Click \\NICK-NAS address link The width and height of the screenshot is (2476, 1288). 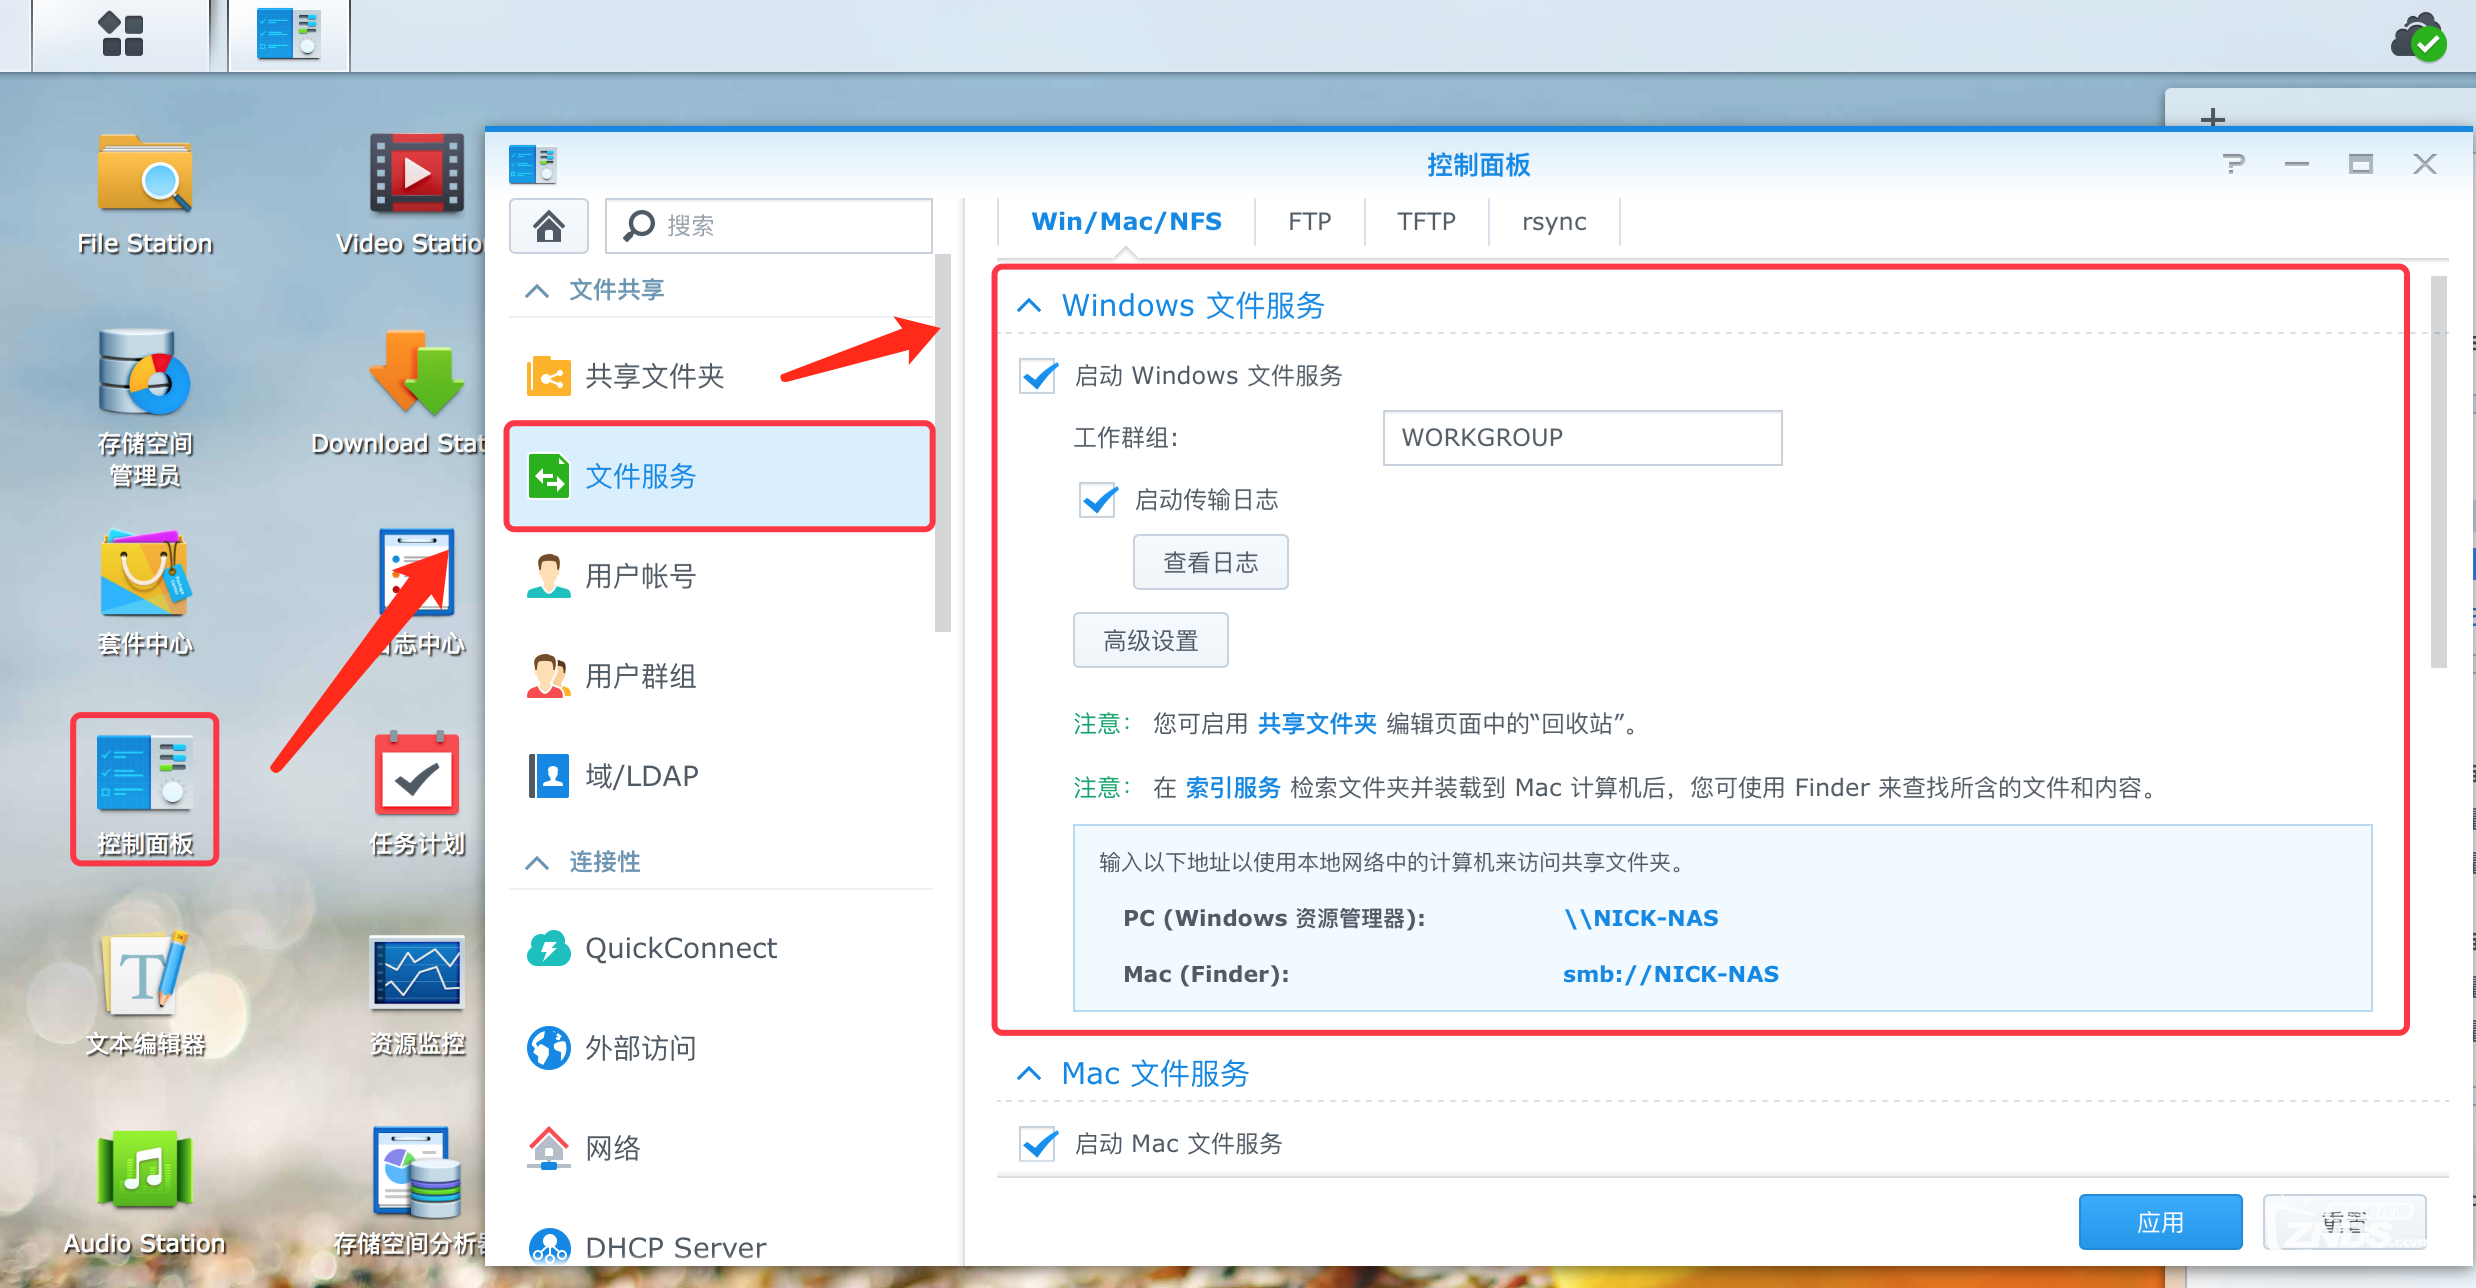pyautogui.click(x=1641, y=918)
